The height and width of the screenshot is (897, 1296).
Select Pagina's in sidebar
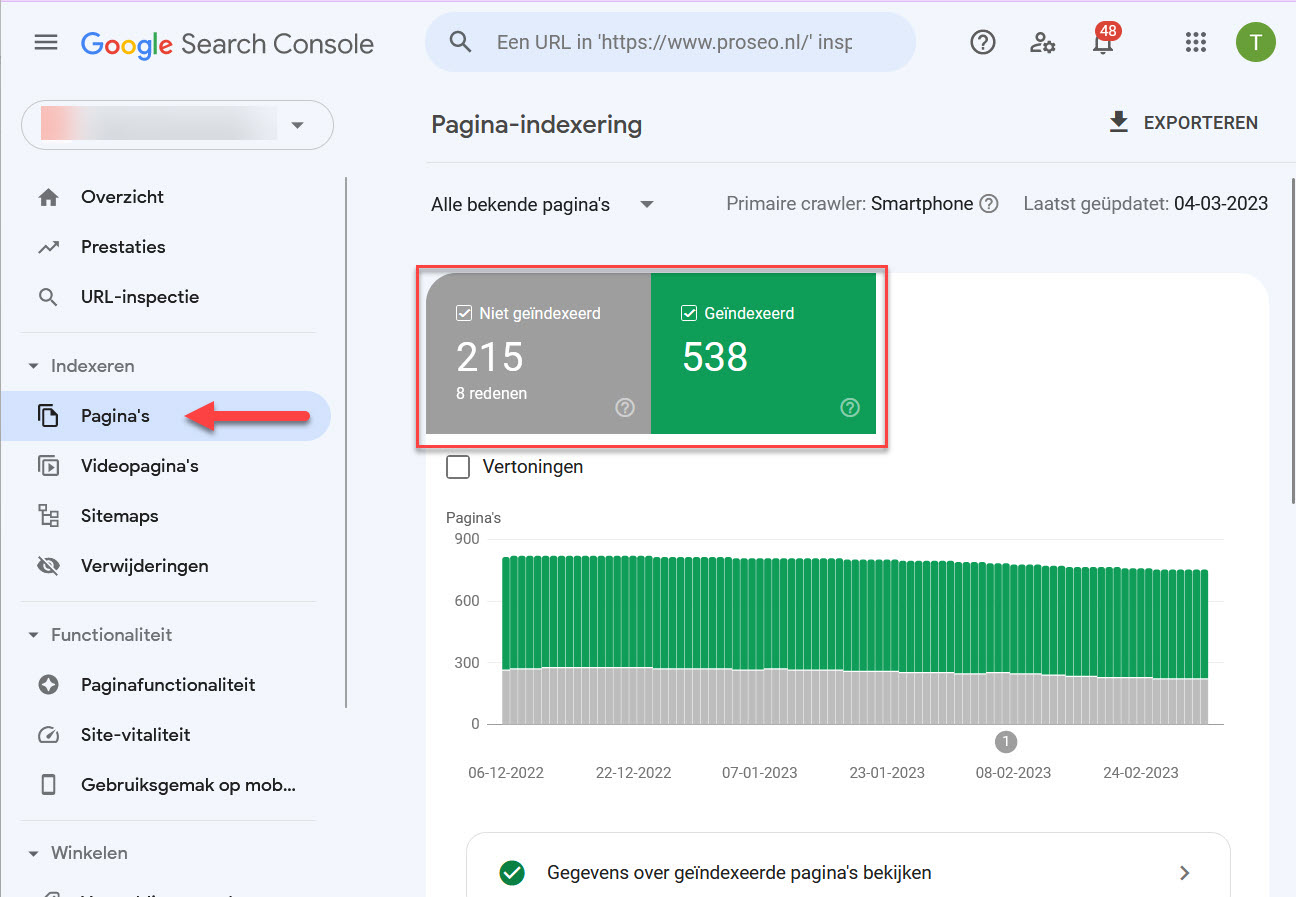tap(165, 416)
